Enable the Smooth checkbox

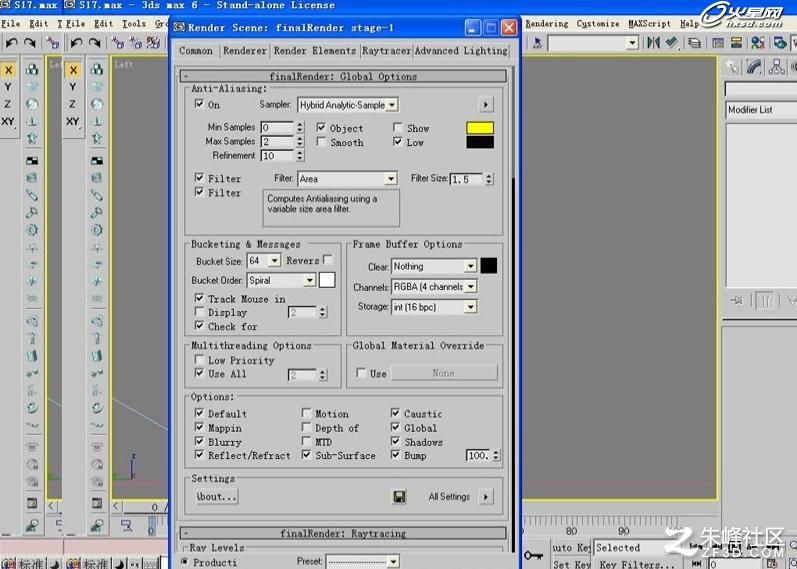(x=321, y=142)
